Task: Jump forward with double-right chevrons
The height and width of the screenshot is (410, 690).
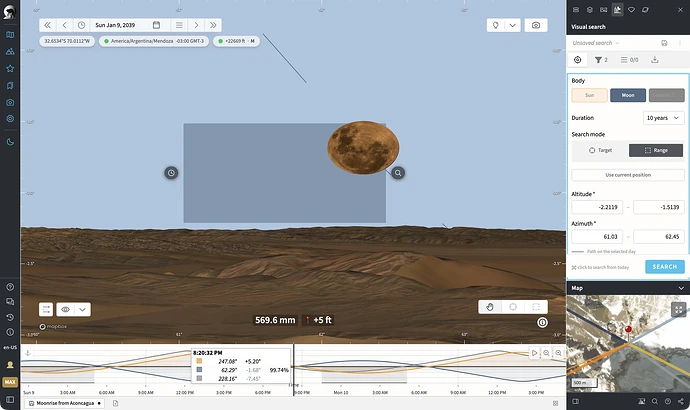Action: click(x=213, y=25)
